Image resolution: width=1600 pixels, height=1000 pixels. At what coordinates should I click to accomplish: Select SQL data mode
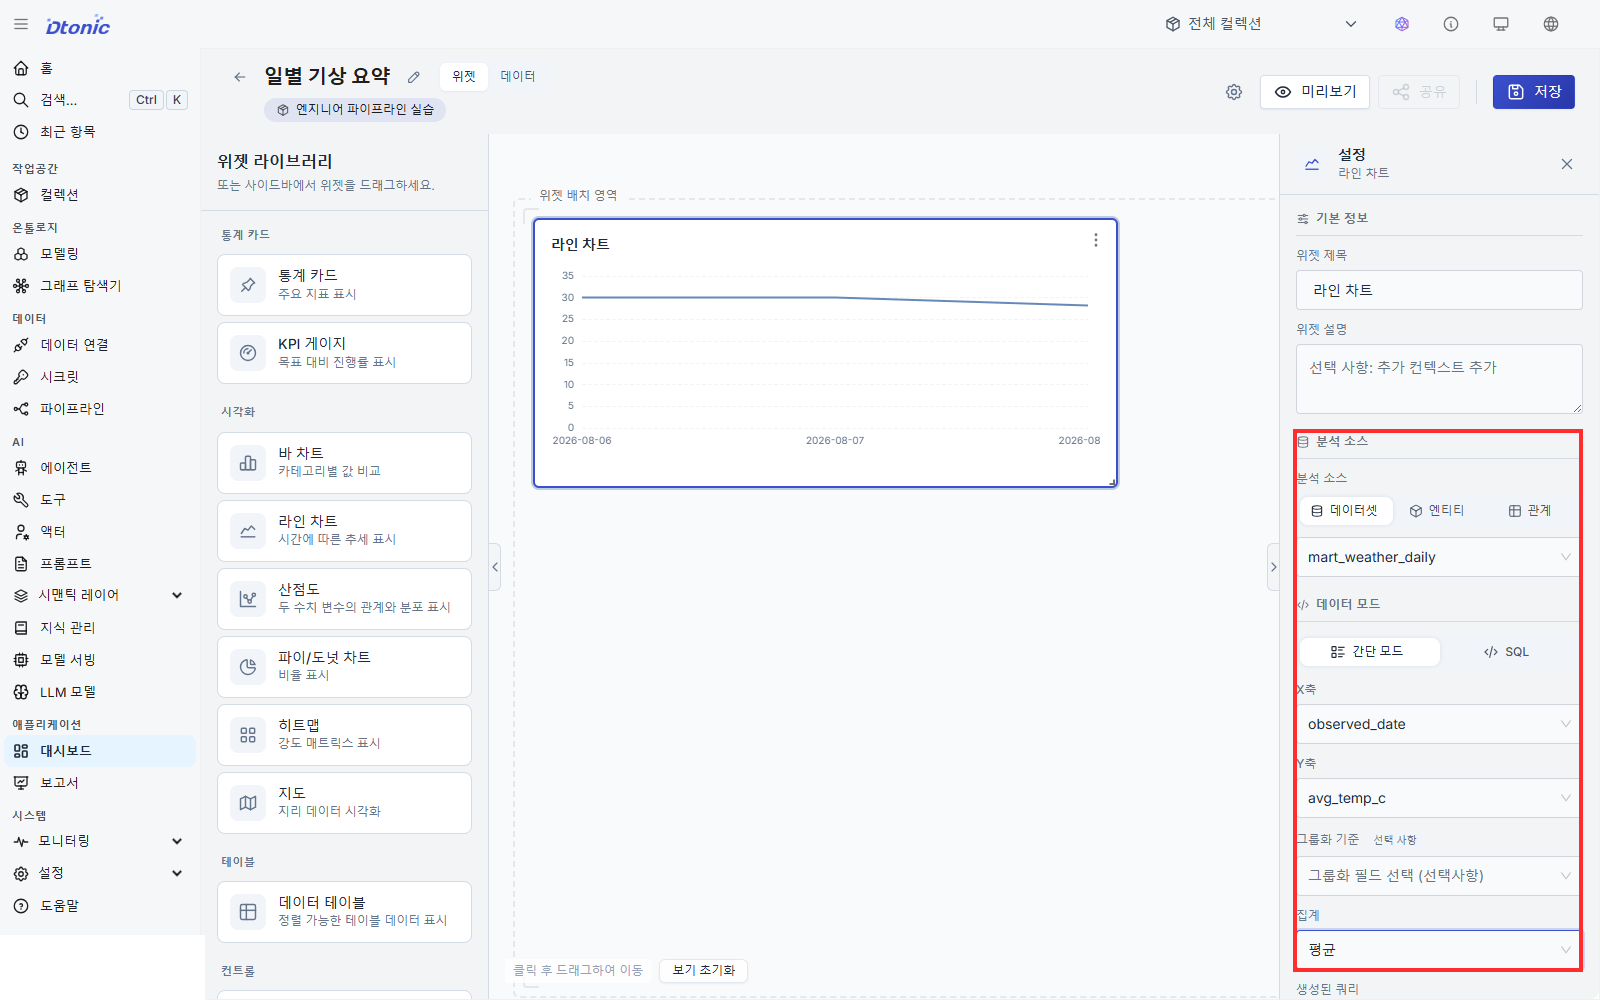(1507, 651)
